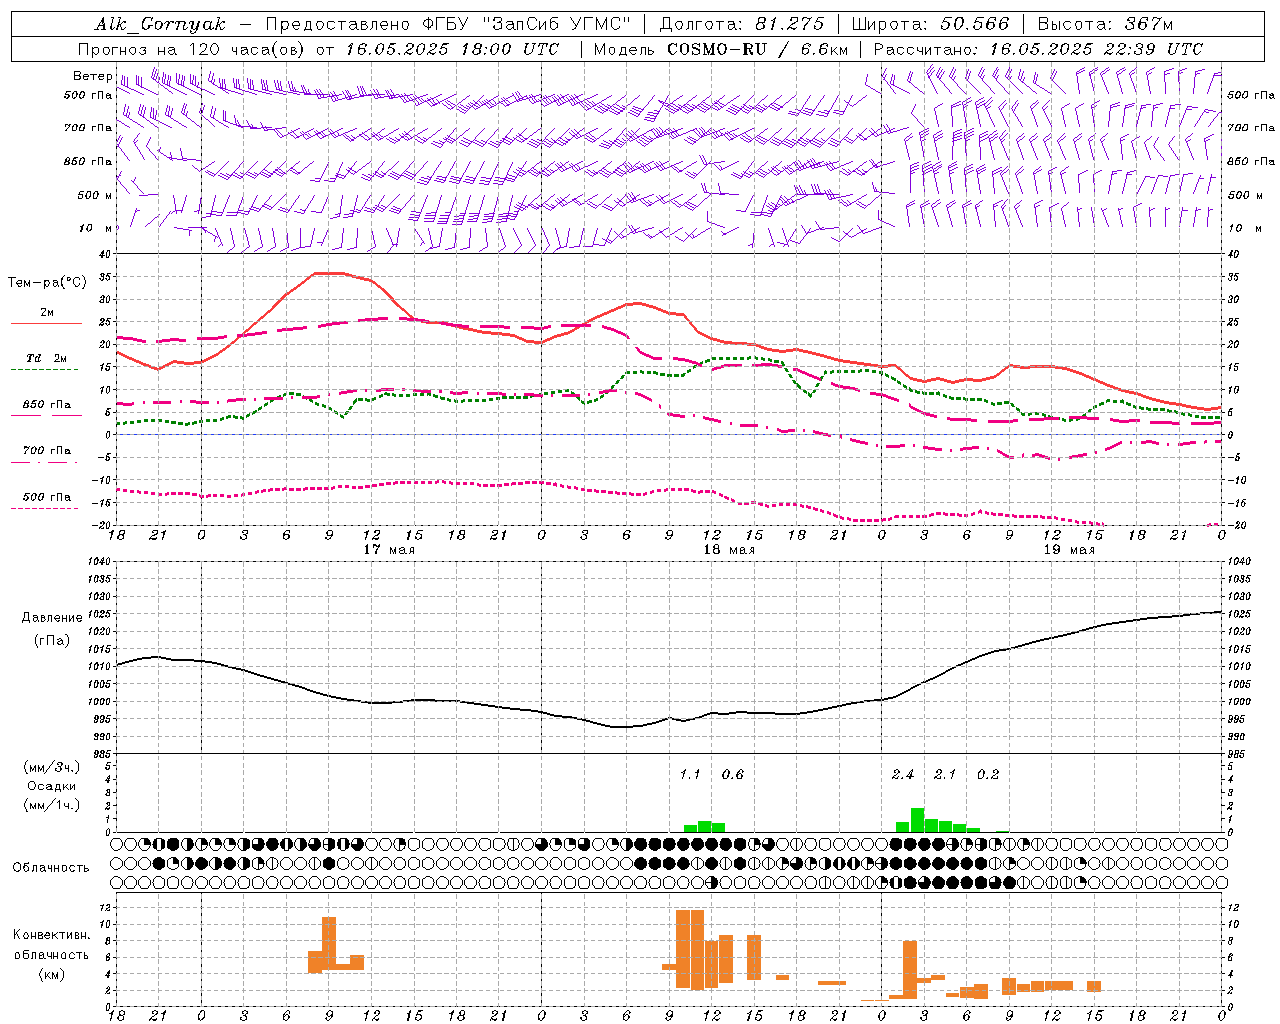Viewport: 1280px width, 1024px height.
Task: Click the '19 мая' date label
Action: click(x=1069, y=550)
